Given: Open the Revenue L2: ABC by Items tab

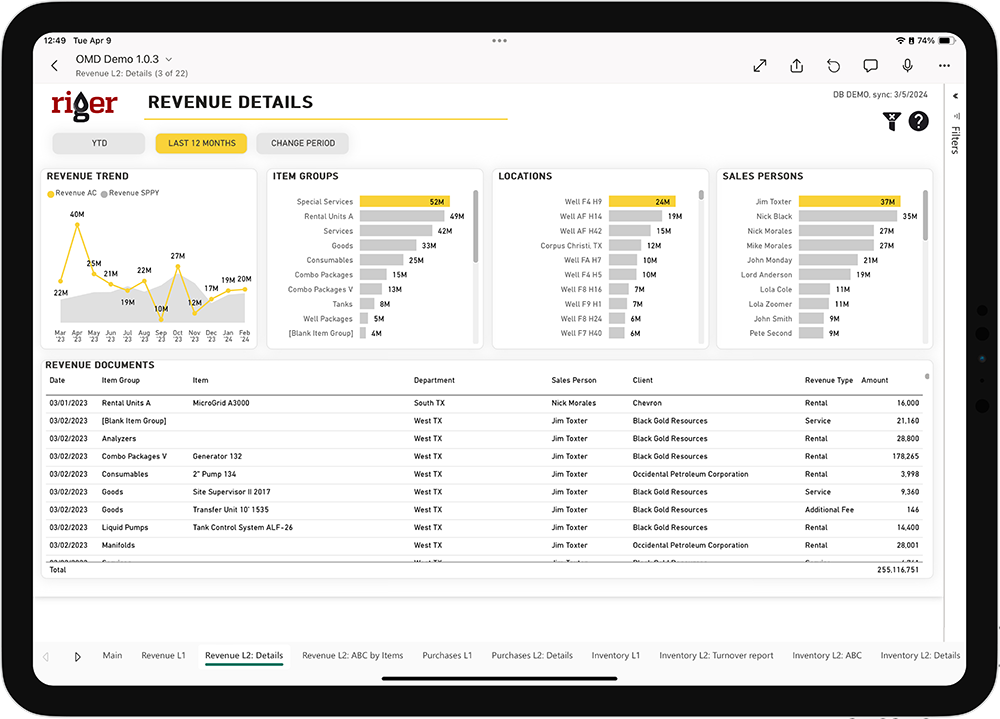Looking at the screenshot, I should pos(353,656).
